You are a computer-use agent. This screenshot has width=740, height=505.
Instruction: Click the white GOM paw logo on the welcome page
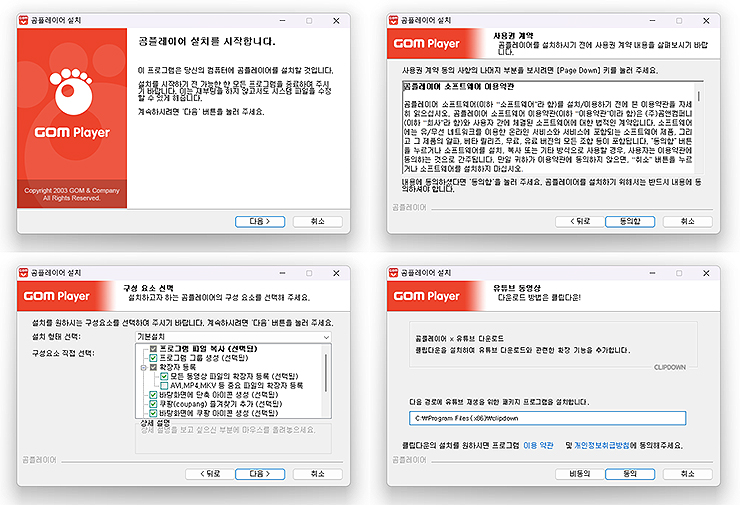pyautogui.click(x=71, y=91)
